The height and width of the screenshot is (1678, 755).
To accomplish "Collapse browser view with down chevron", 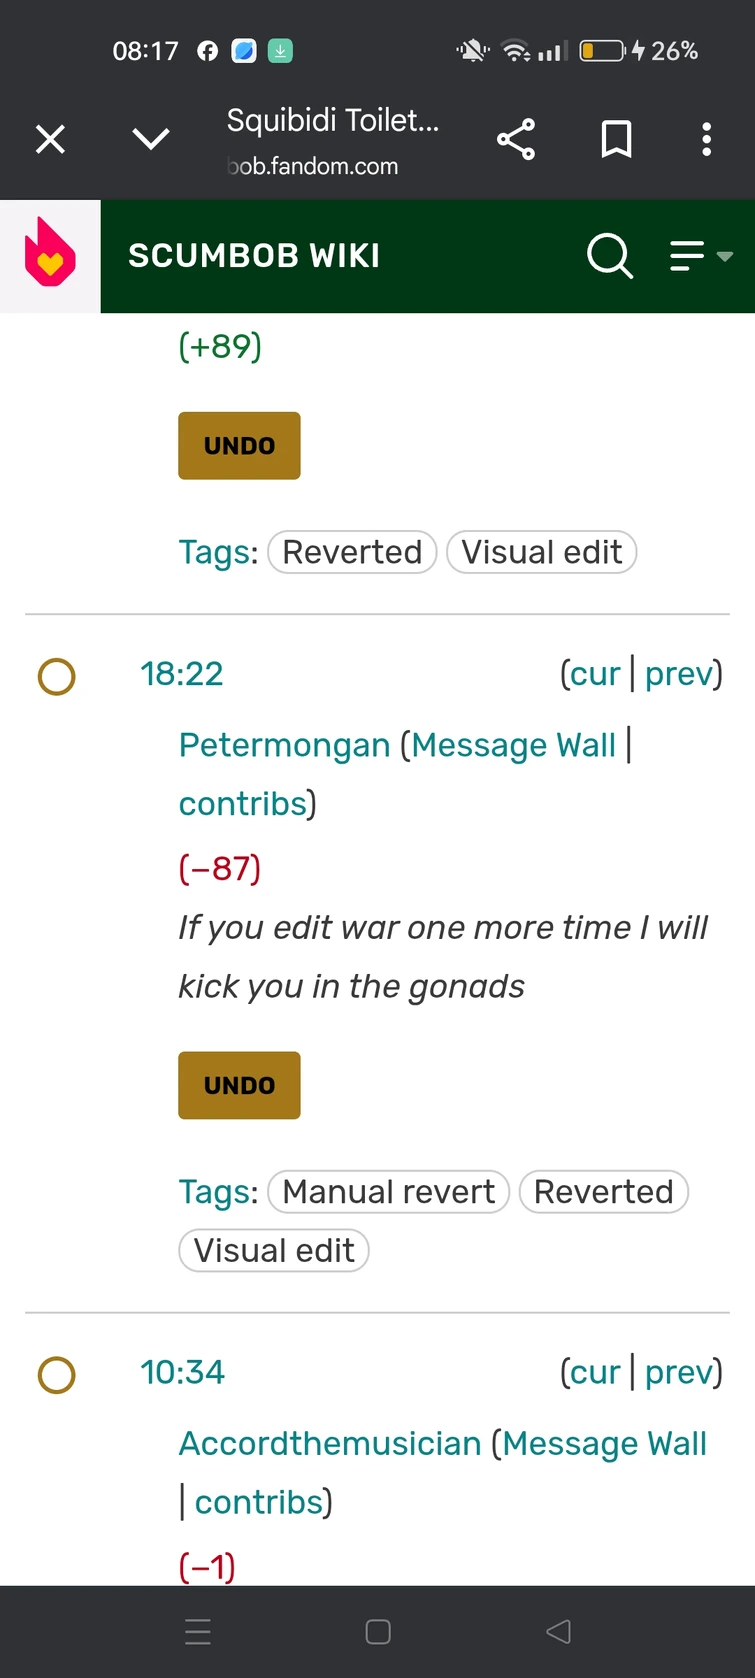I will coord(151,139).
